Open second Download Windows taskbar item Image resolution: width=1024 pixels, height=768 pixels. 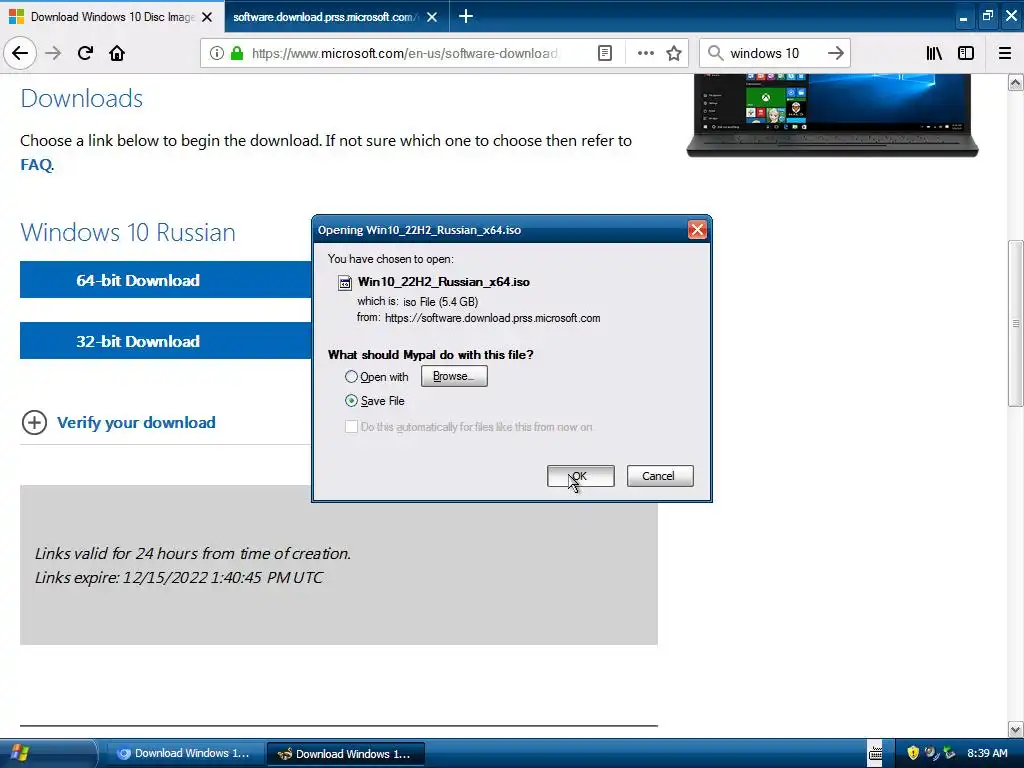[x=345, y=754]
